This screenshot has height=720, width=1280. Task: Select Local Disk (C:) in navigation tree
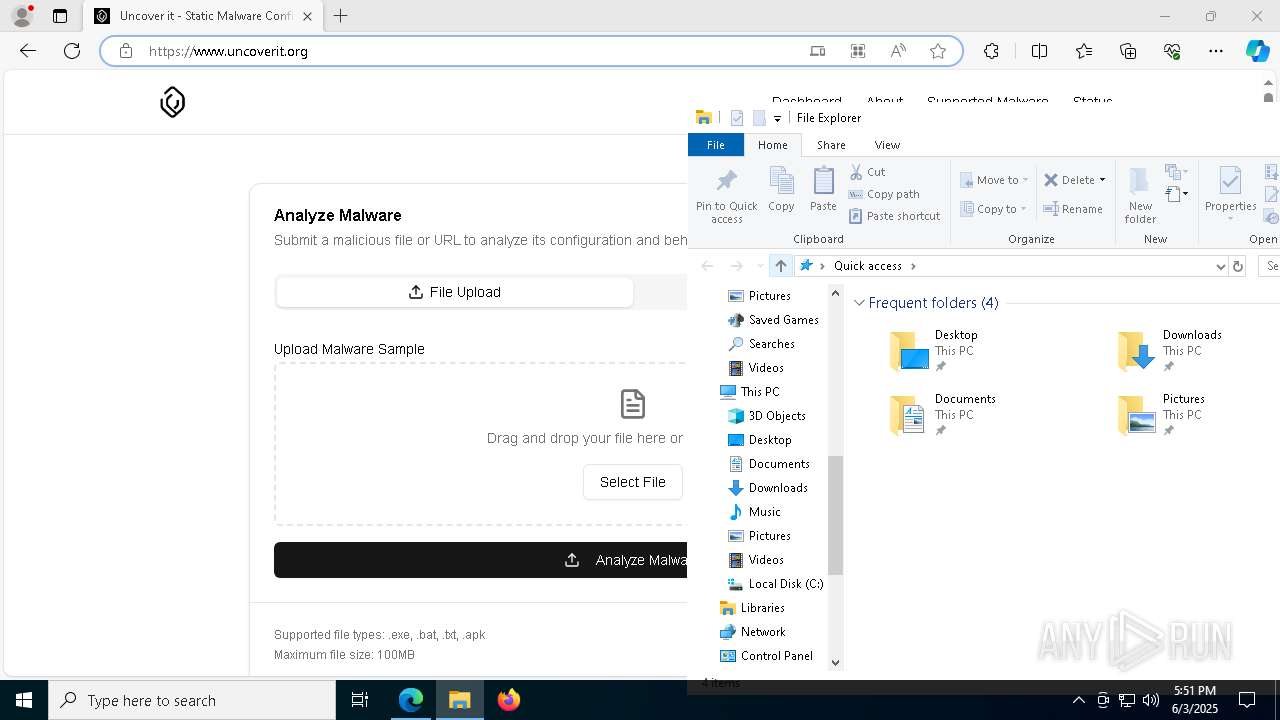pos(785,584)
